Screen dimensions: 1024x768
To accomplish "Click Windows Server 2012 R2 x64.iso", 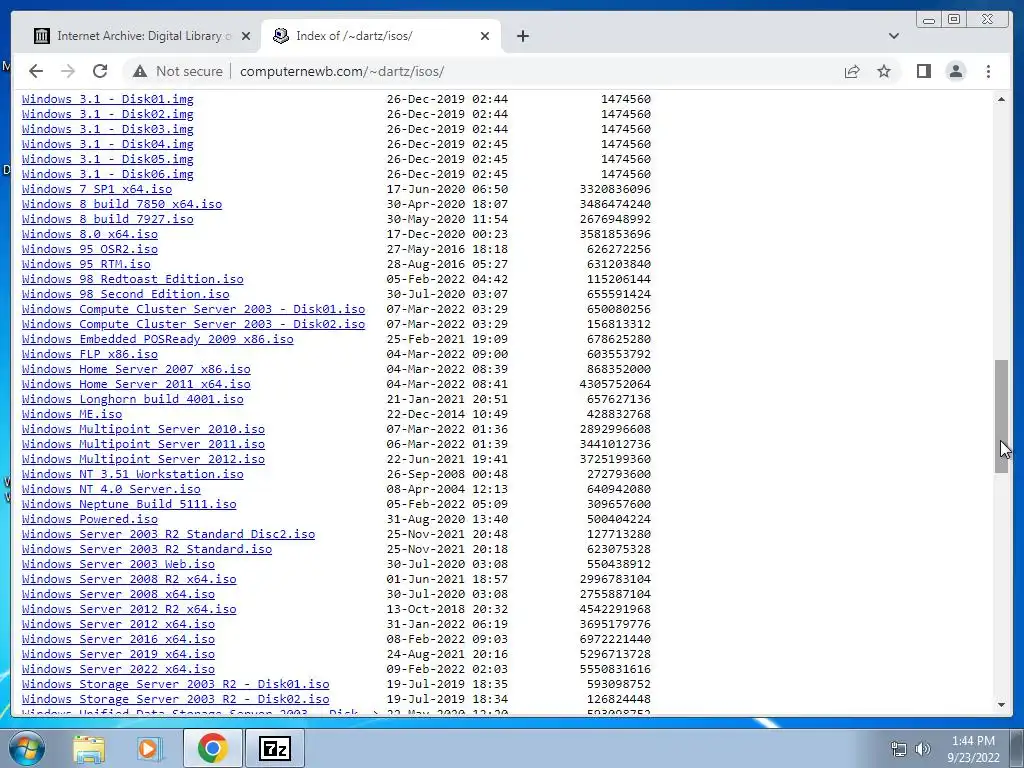I will coord(129,610).
